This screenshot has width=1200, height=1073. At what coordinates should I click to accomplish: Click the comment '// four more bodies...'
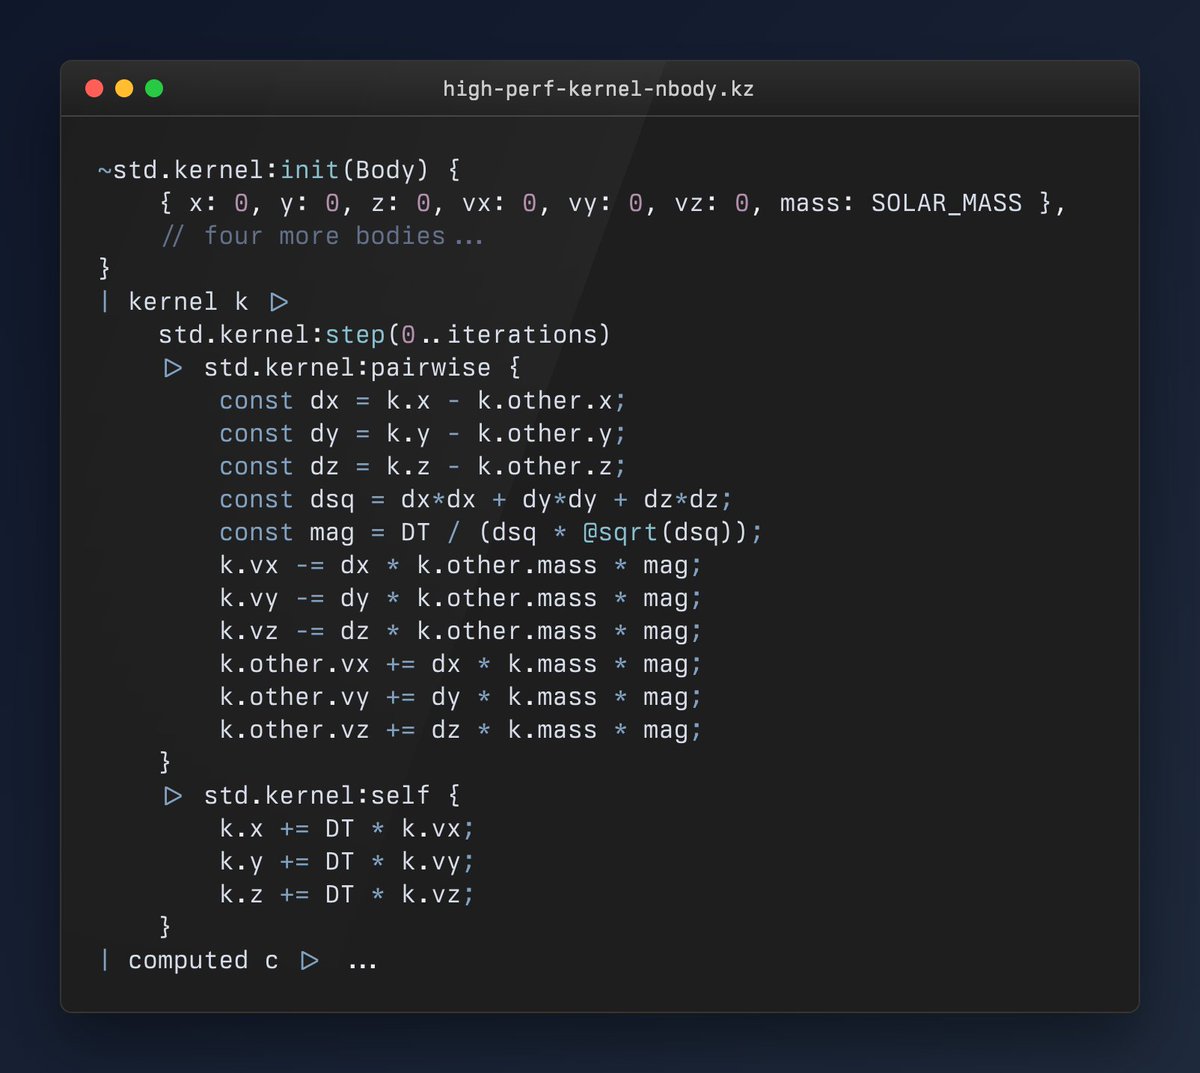pos(322,236)
